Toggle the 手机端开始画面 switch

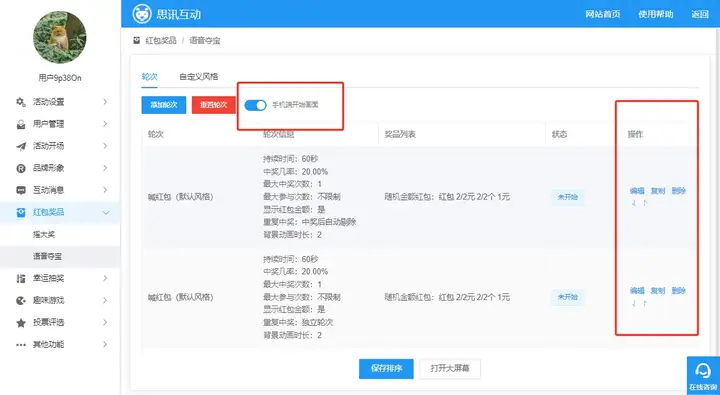pos(255,105)
